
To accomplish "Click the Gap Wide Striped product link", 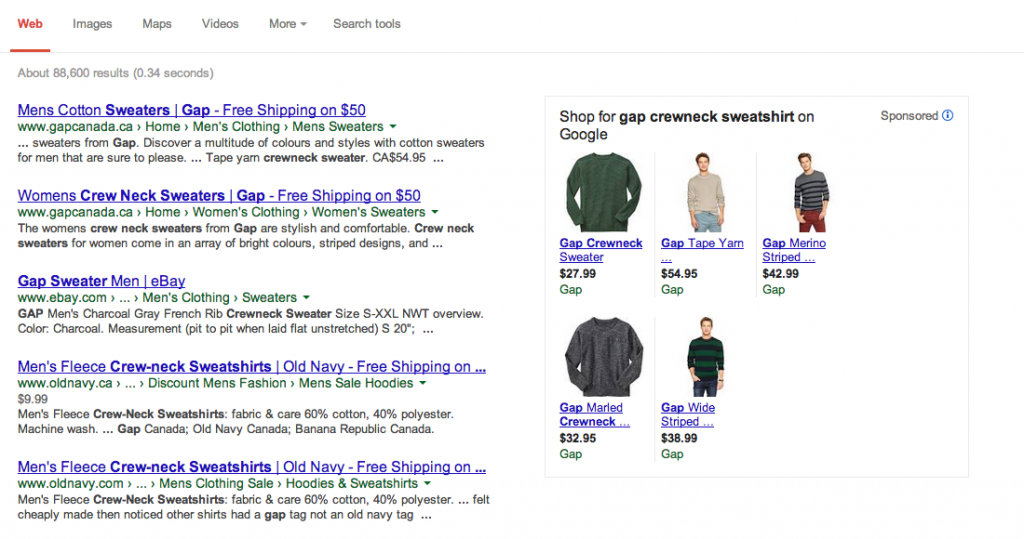I will (688, 415).
